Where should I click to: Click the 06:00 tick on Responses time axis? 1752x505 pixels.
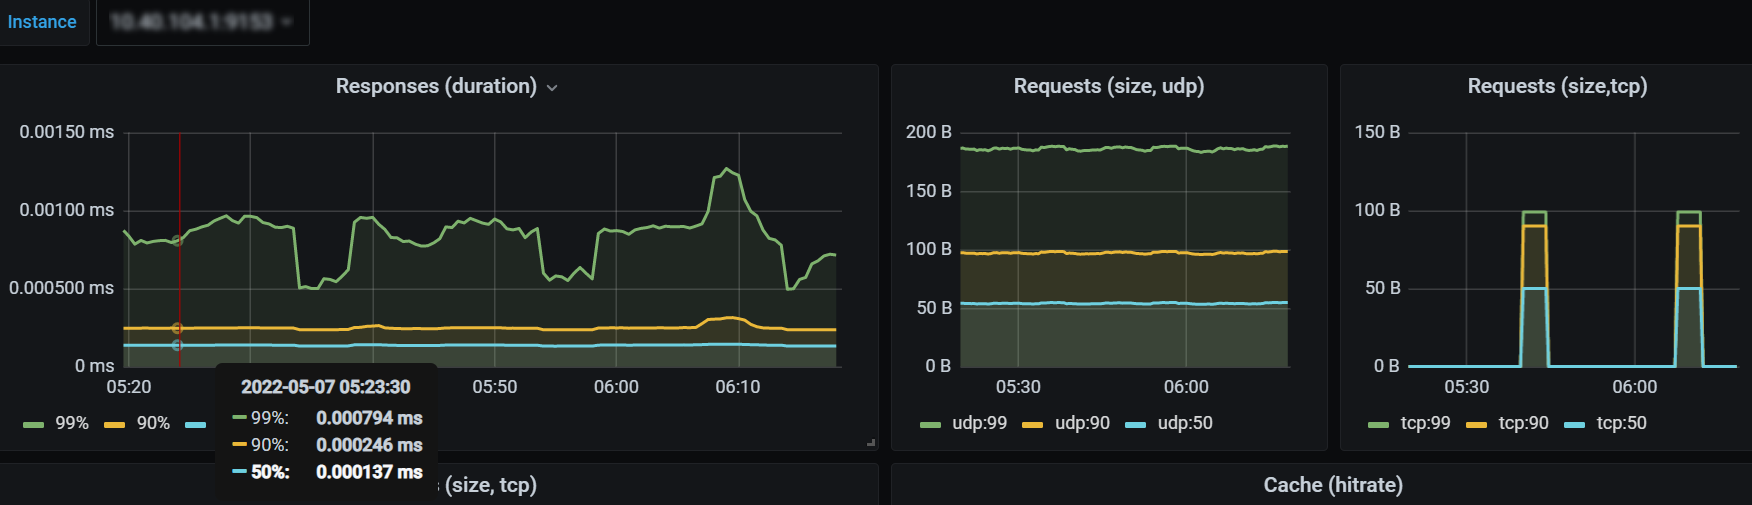(616, 387)
